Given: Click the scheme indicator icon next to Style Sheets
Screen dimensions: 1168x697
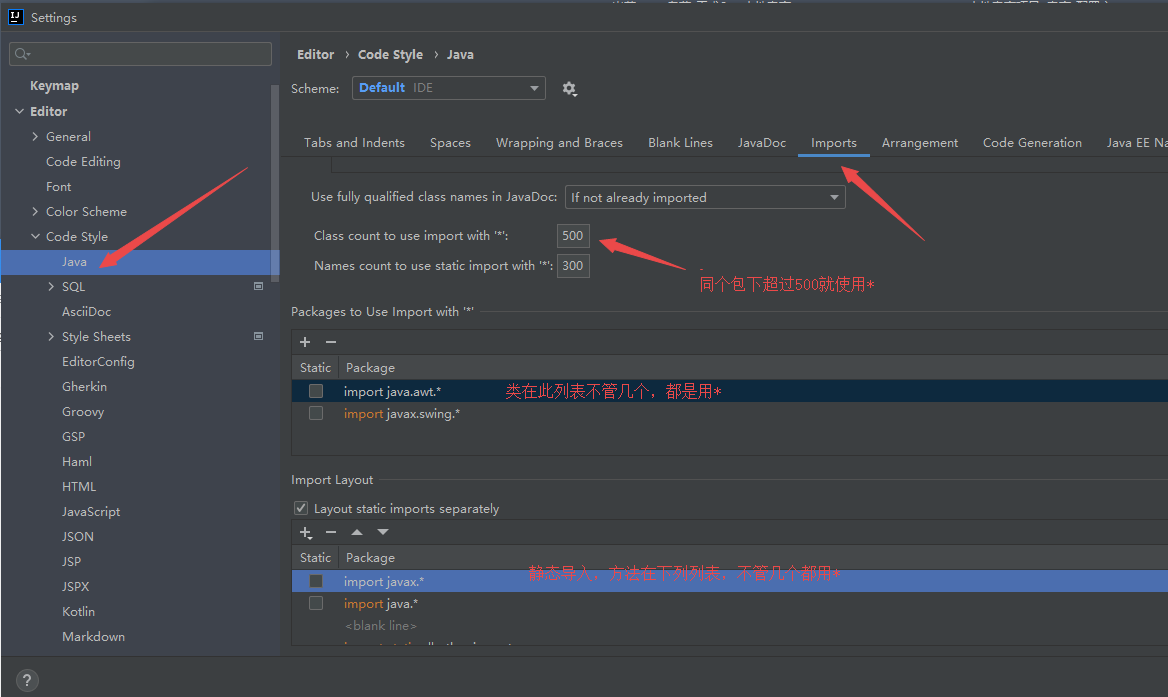Looking at the screenshot, I should [x=258, y=336].
